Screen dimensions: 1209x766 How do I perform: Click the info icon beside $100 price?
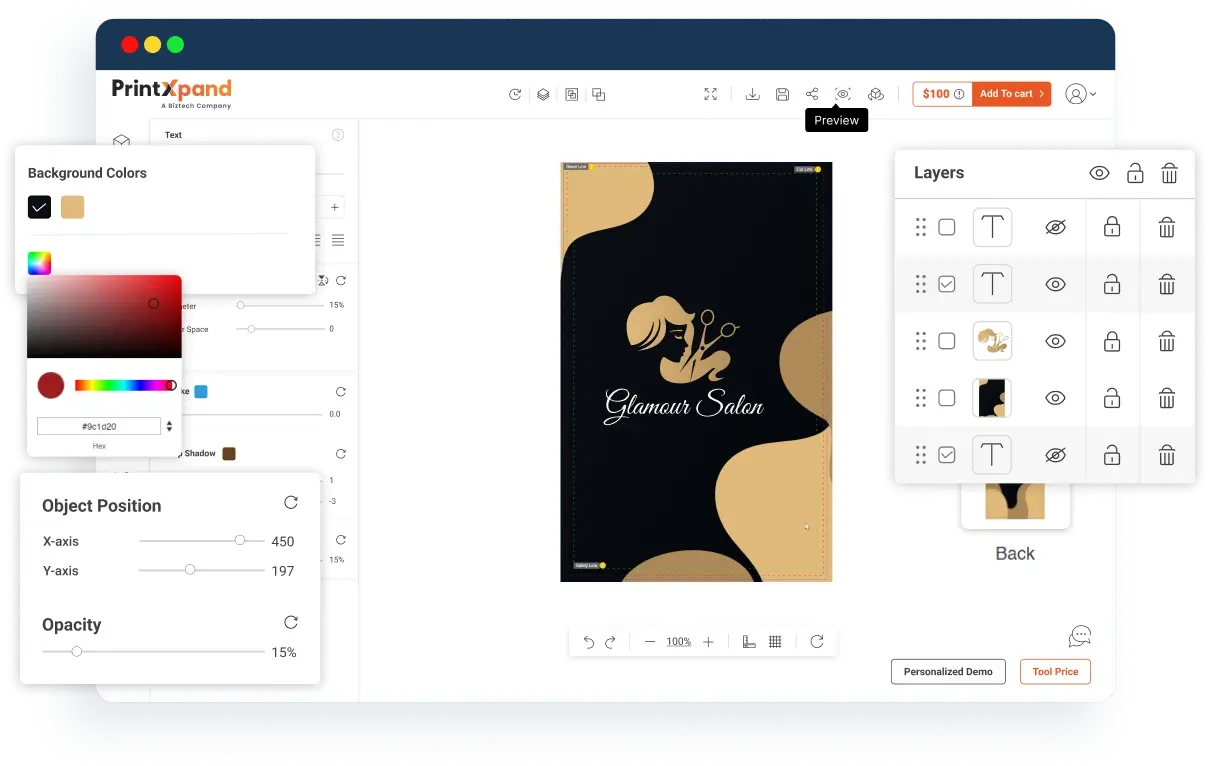[959, 94]
